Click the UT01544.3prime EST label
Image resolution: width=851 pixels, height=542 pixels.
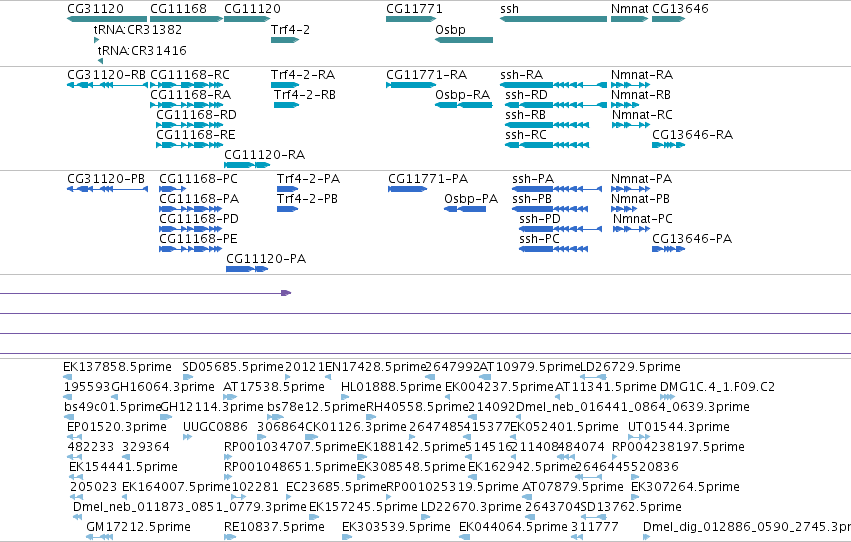point(679,427)
